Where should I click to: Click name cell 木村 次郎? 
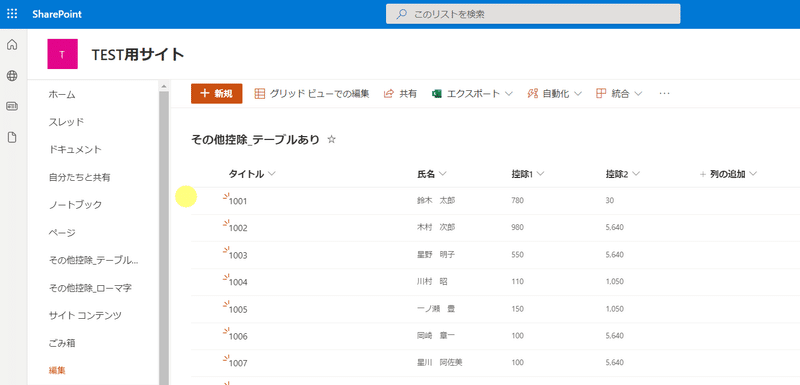pyautogui.click(x=436, y=227)
